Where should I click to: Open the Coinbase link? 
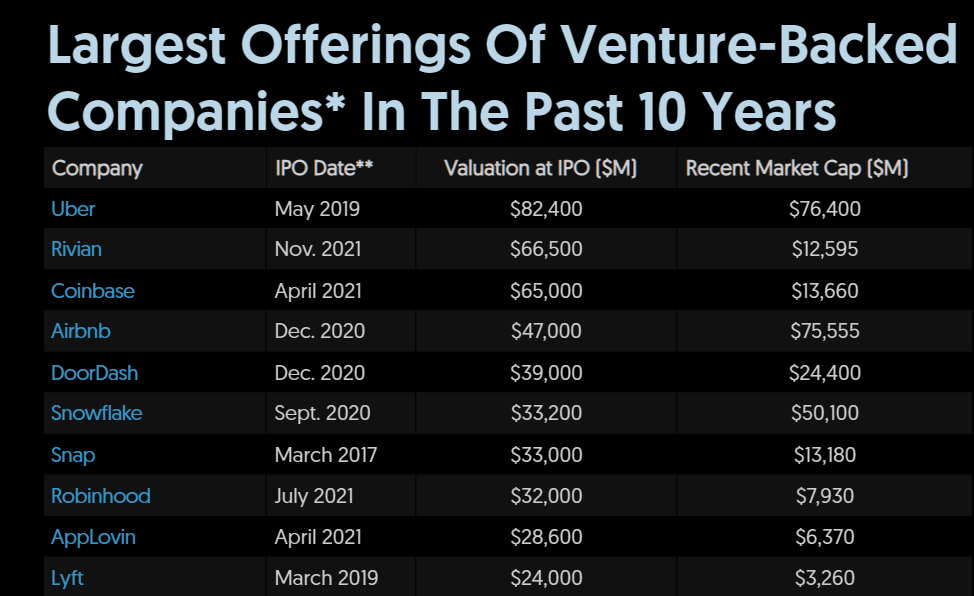(x=92, y=291)
